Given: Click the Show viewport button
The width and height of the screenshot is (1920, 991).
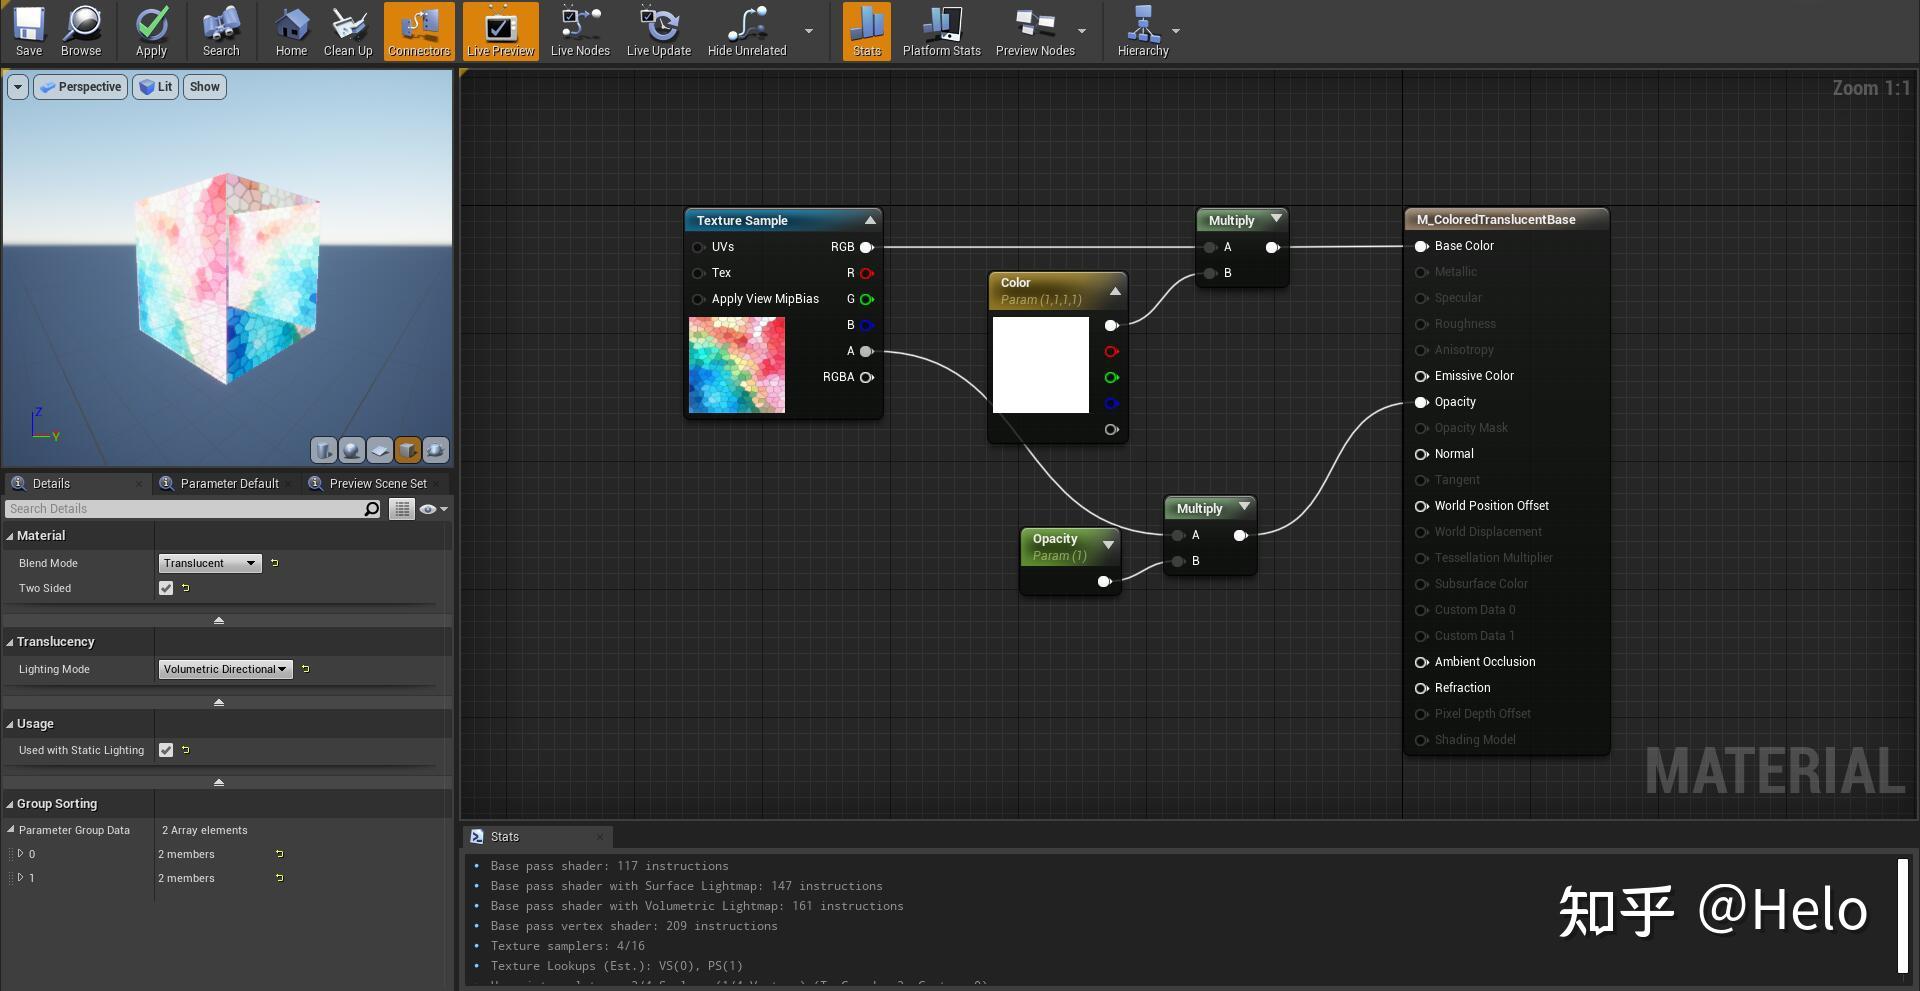Looking at the screenshot, I should tap(204, 87).
